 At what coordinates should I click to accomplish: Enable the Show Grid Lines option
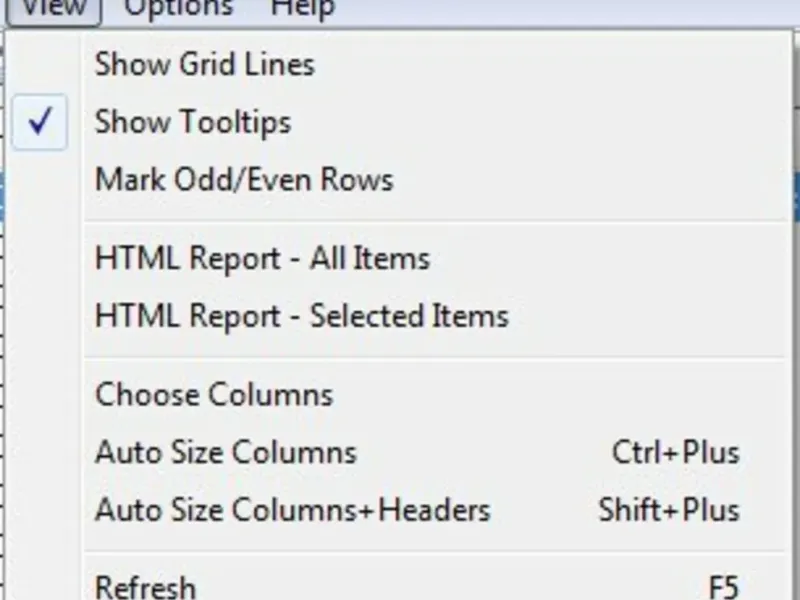click(x=204, y=65)
